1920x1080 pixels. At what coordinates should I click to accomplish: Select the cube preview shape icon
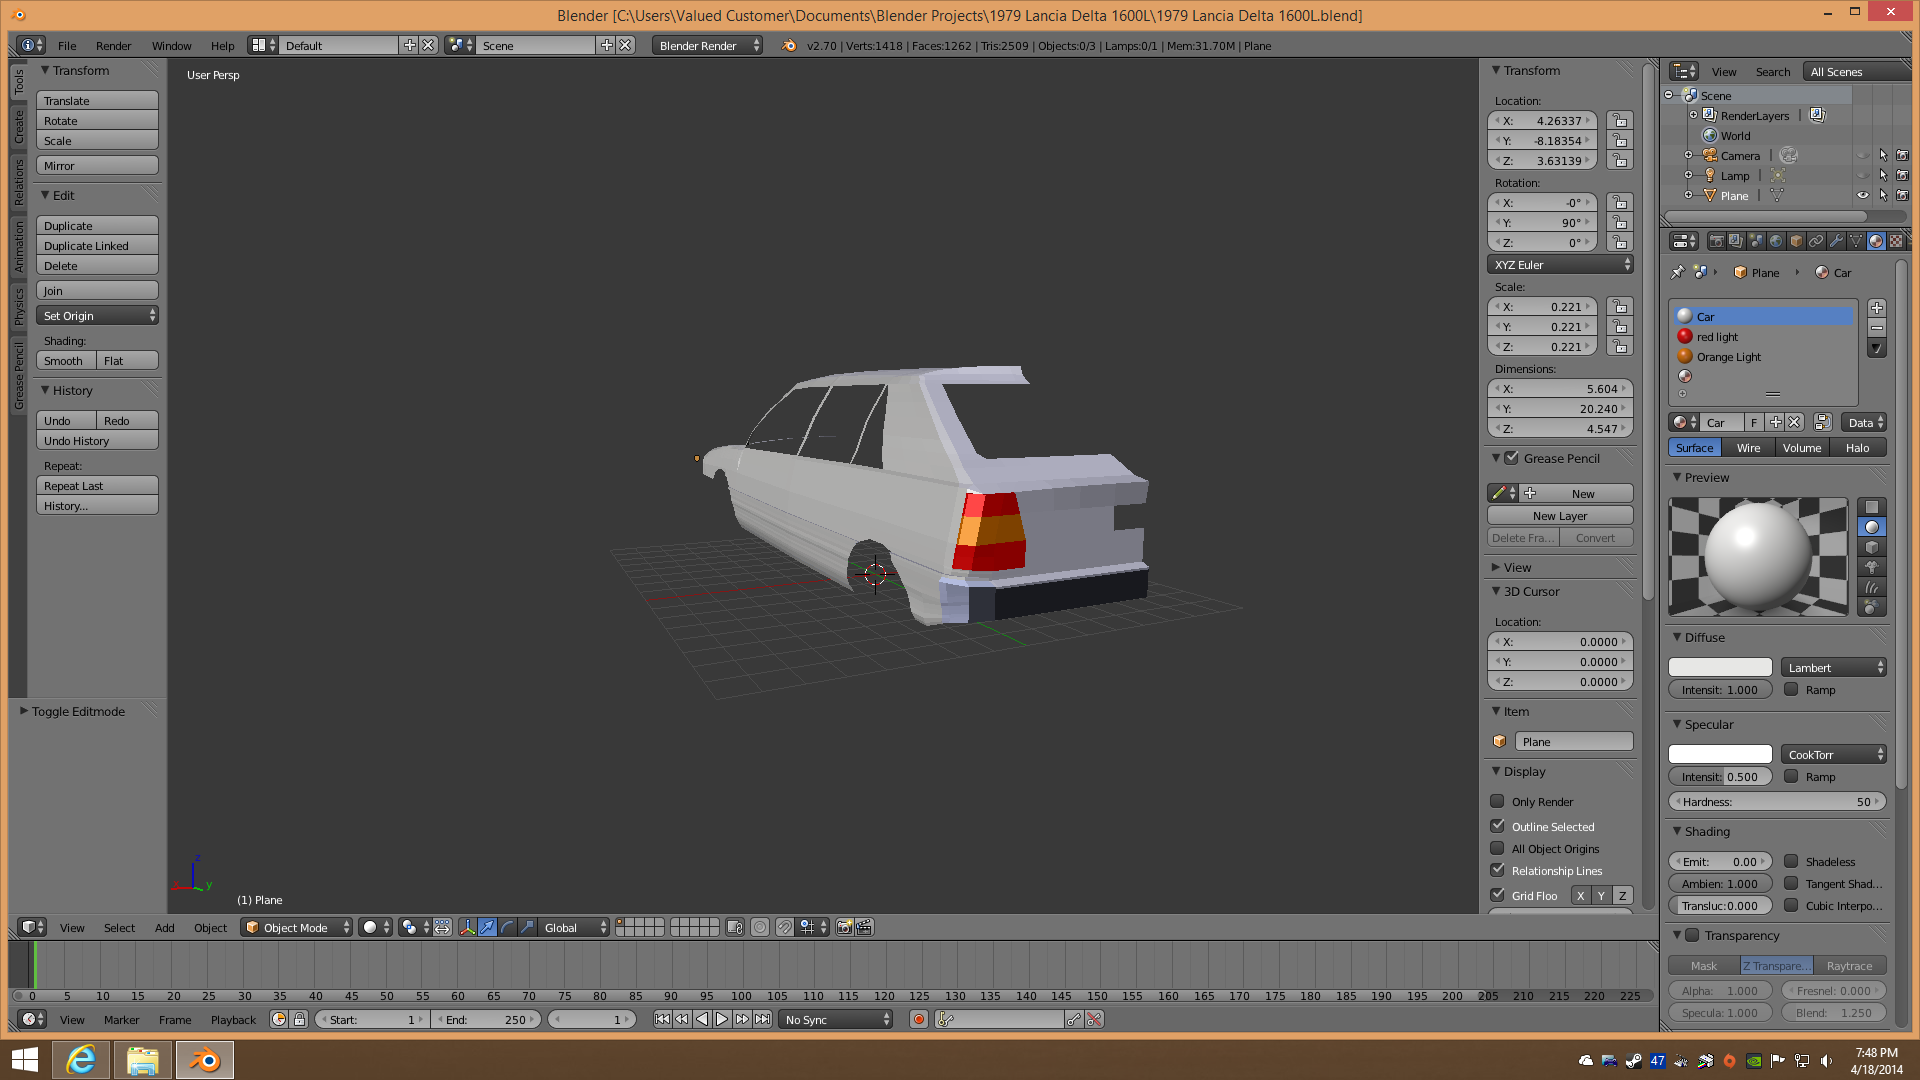pos(1871,547)
